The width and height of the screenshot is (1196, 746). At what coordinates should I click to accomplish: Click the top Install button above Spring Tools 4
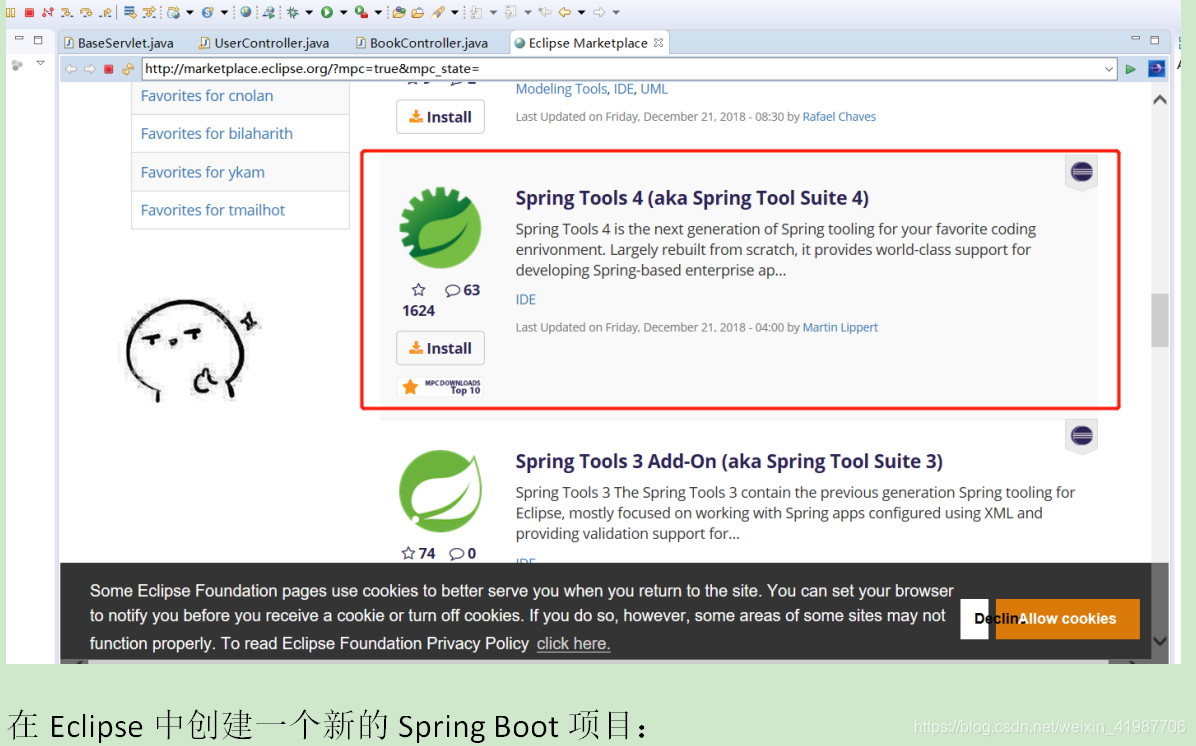[440, 117]
